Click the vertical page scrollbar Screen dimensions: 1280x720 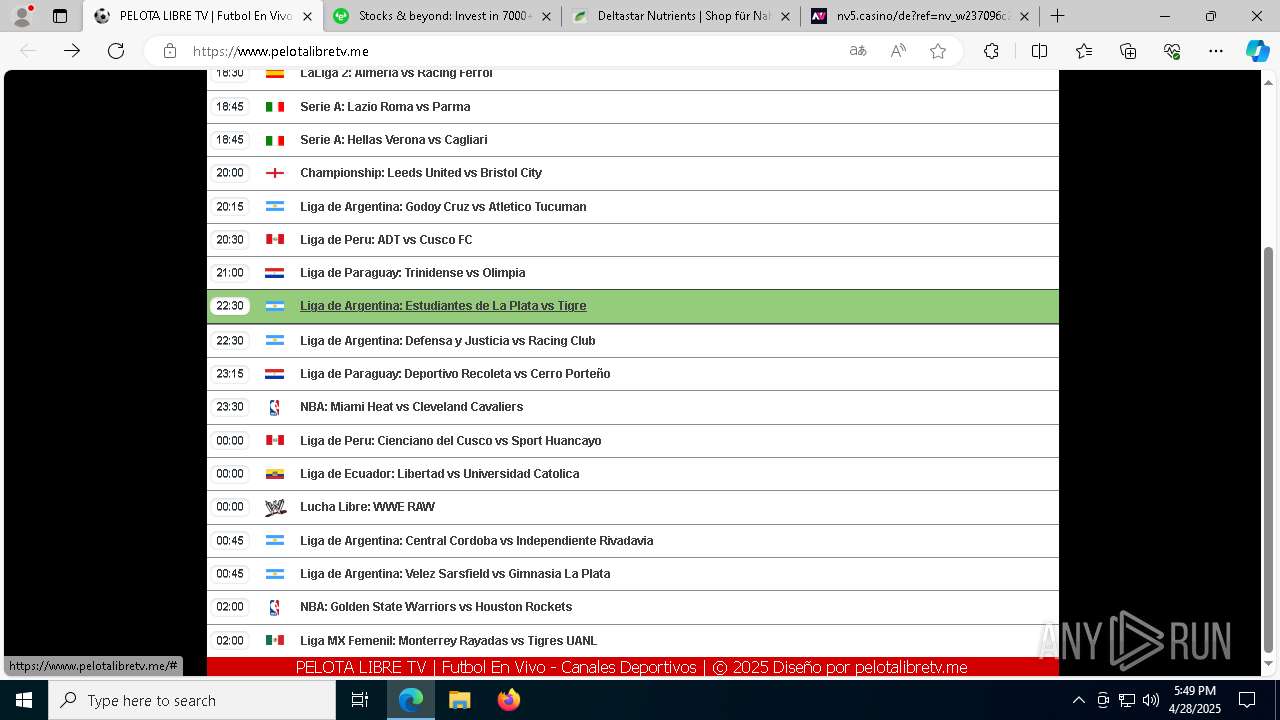point(1269,449)
